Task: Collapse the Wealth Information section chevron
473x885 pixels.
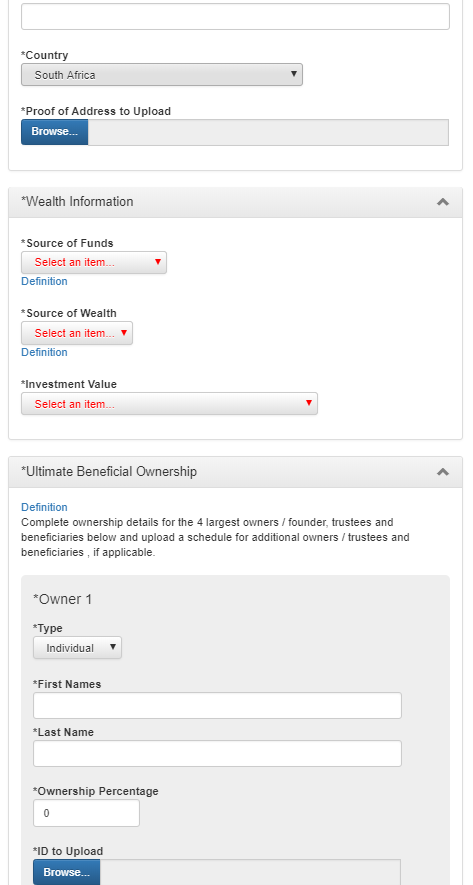Action: 443,202
